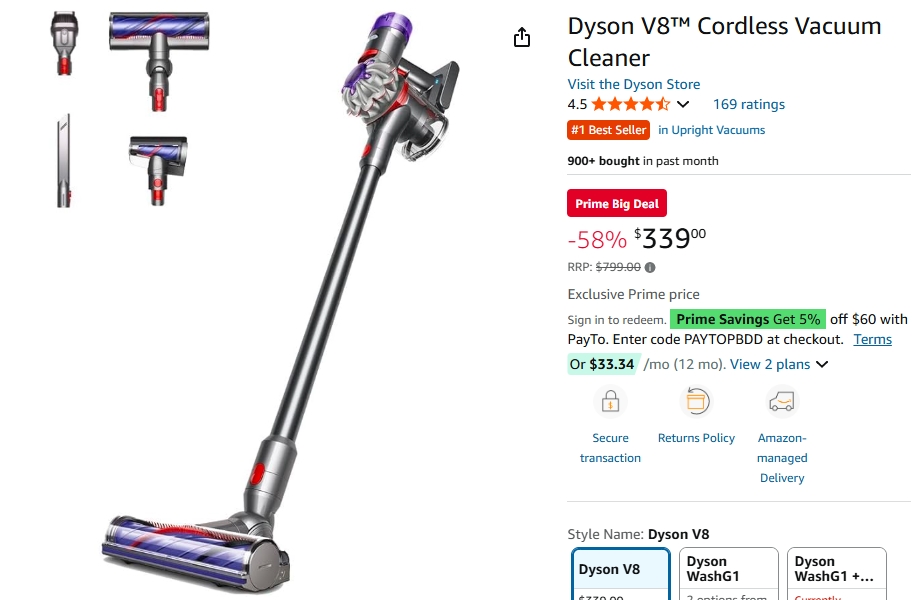Expand the View 2 plans dropdown
Screen dimensions: 918x600
tap(779, 364)
